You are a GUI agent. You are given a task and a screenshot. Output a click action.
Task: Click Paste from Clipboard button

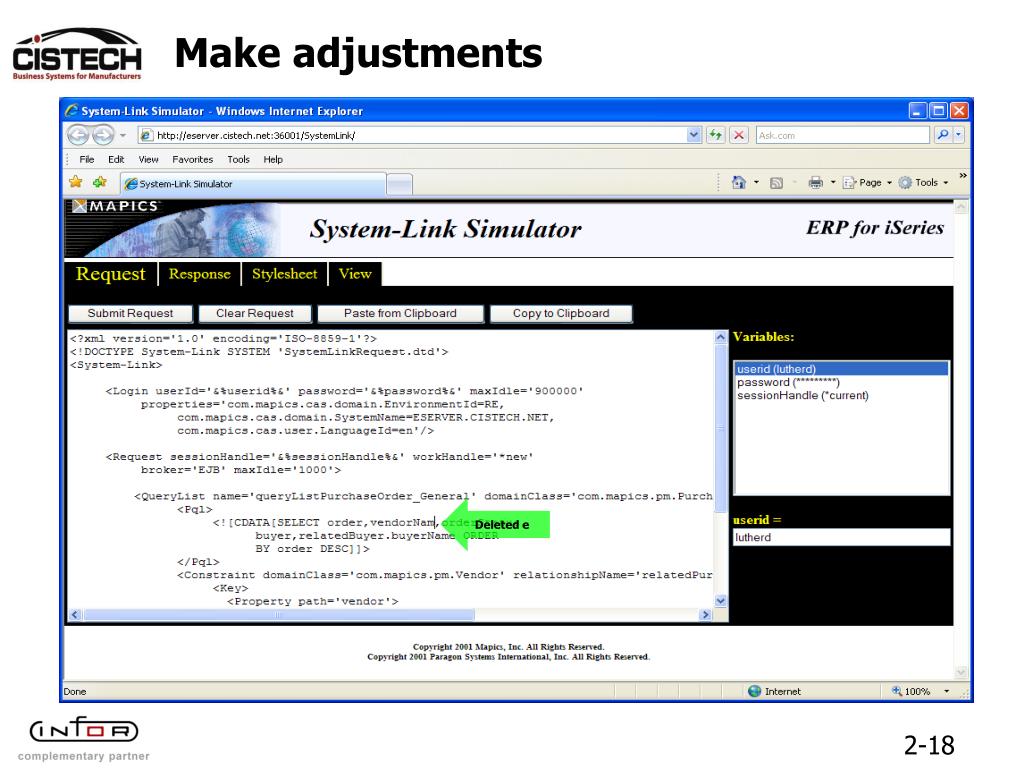(400, 313)
